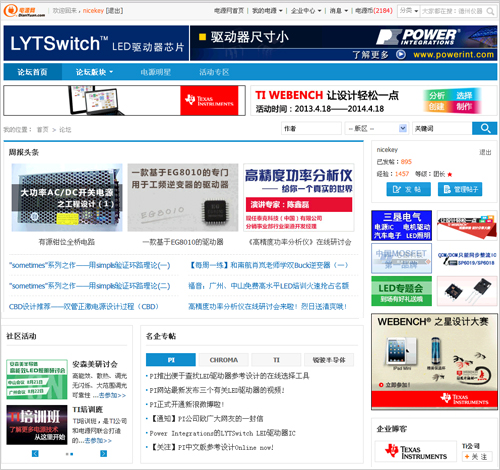Open the 中国MOSFET ad tile
This screenshot has height=470, width=500.
402,258
